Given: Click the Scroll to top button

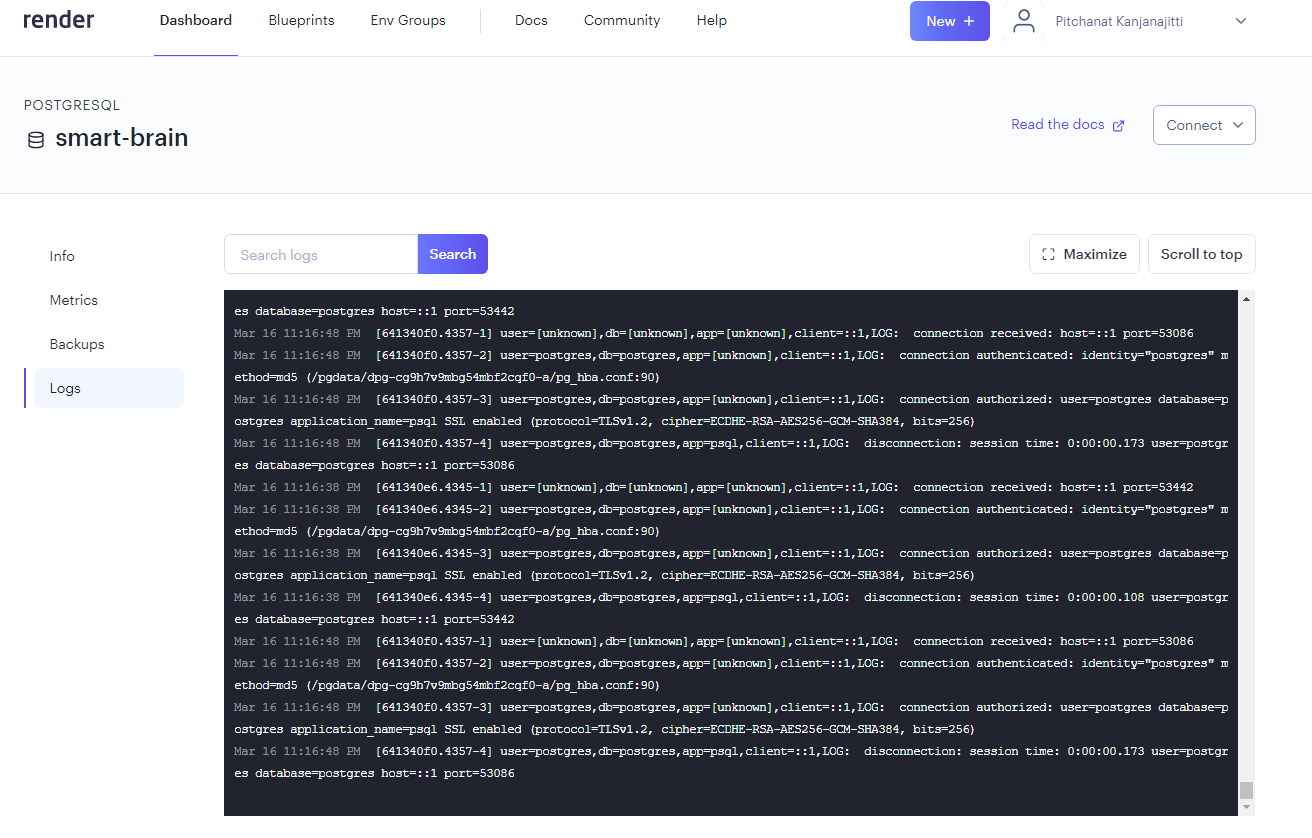Looking at the screenshot, I should [x=1201, y=253].
